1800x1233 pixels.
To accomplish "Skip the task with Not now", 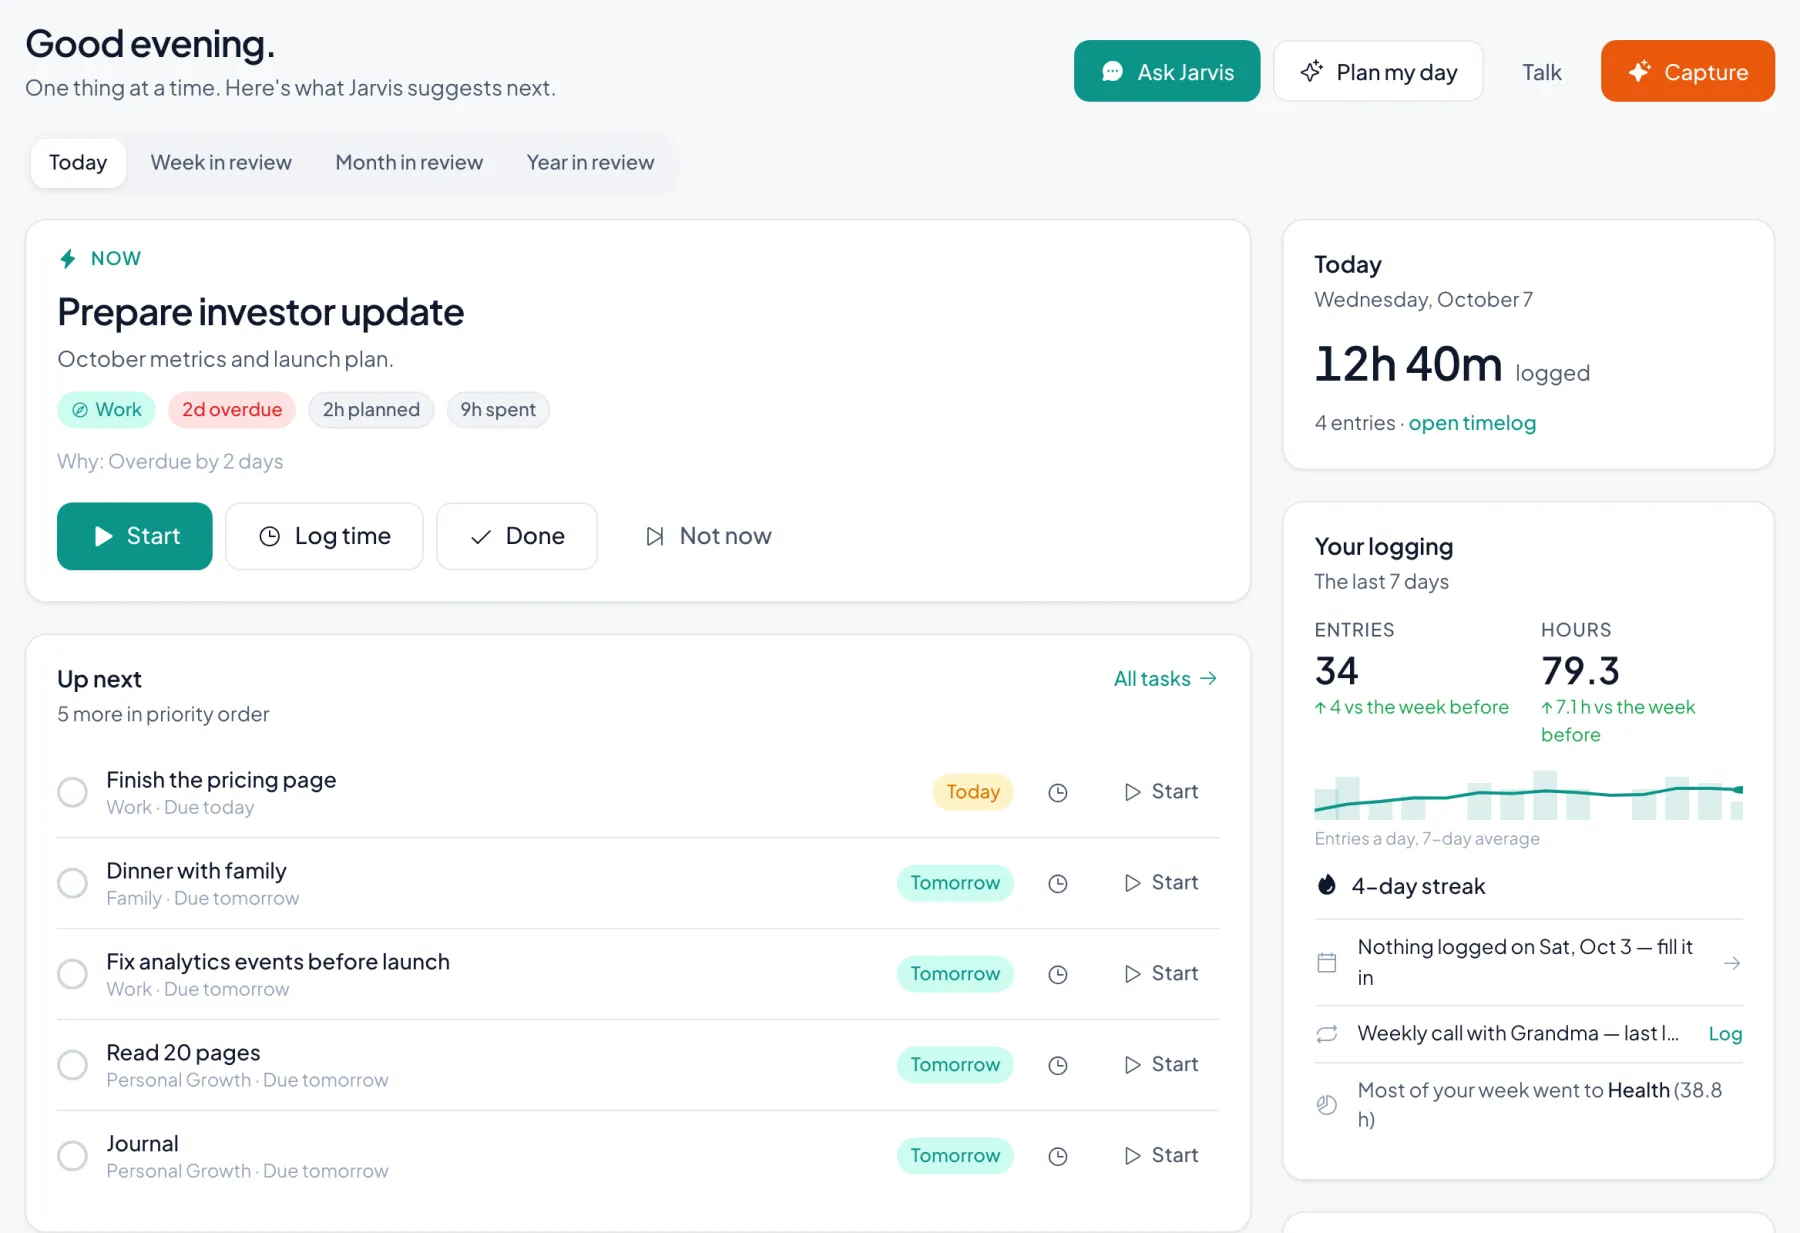I will tap(708, 536).
